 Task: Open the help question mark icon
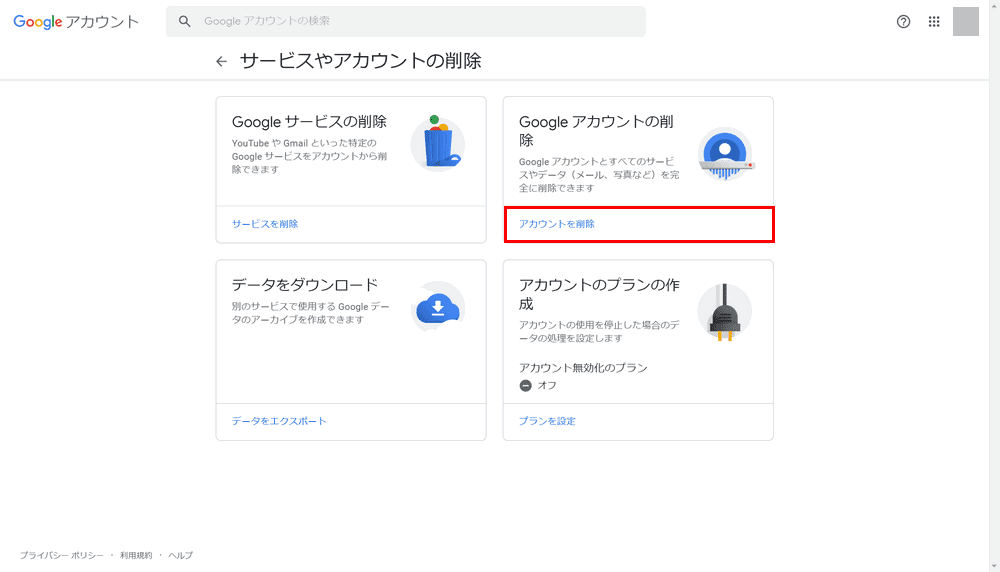tap(903, 22)
